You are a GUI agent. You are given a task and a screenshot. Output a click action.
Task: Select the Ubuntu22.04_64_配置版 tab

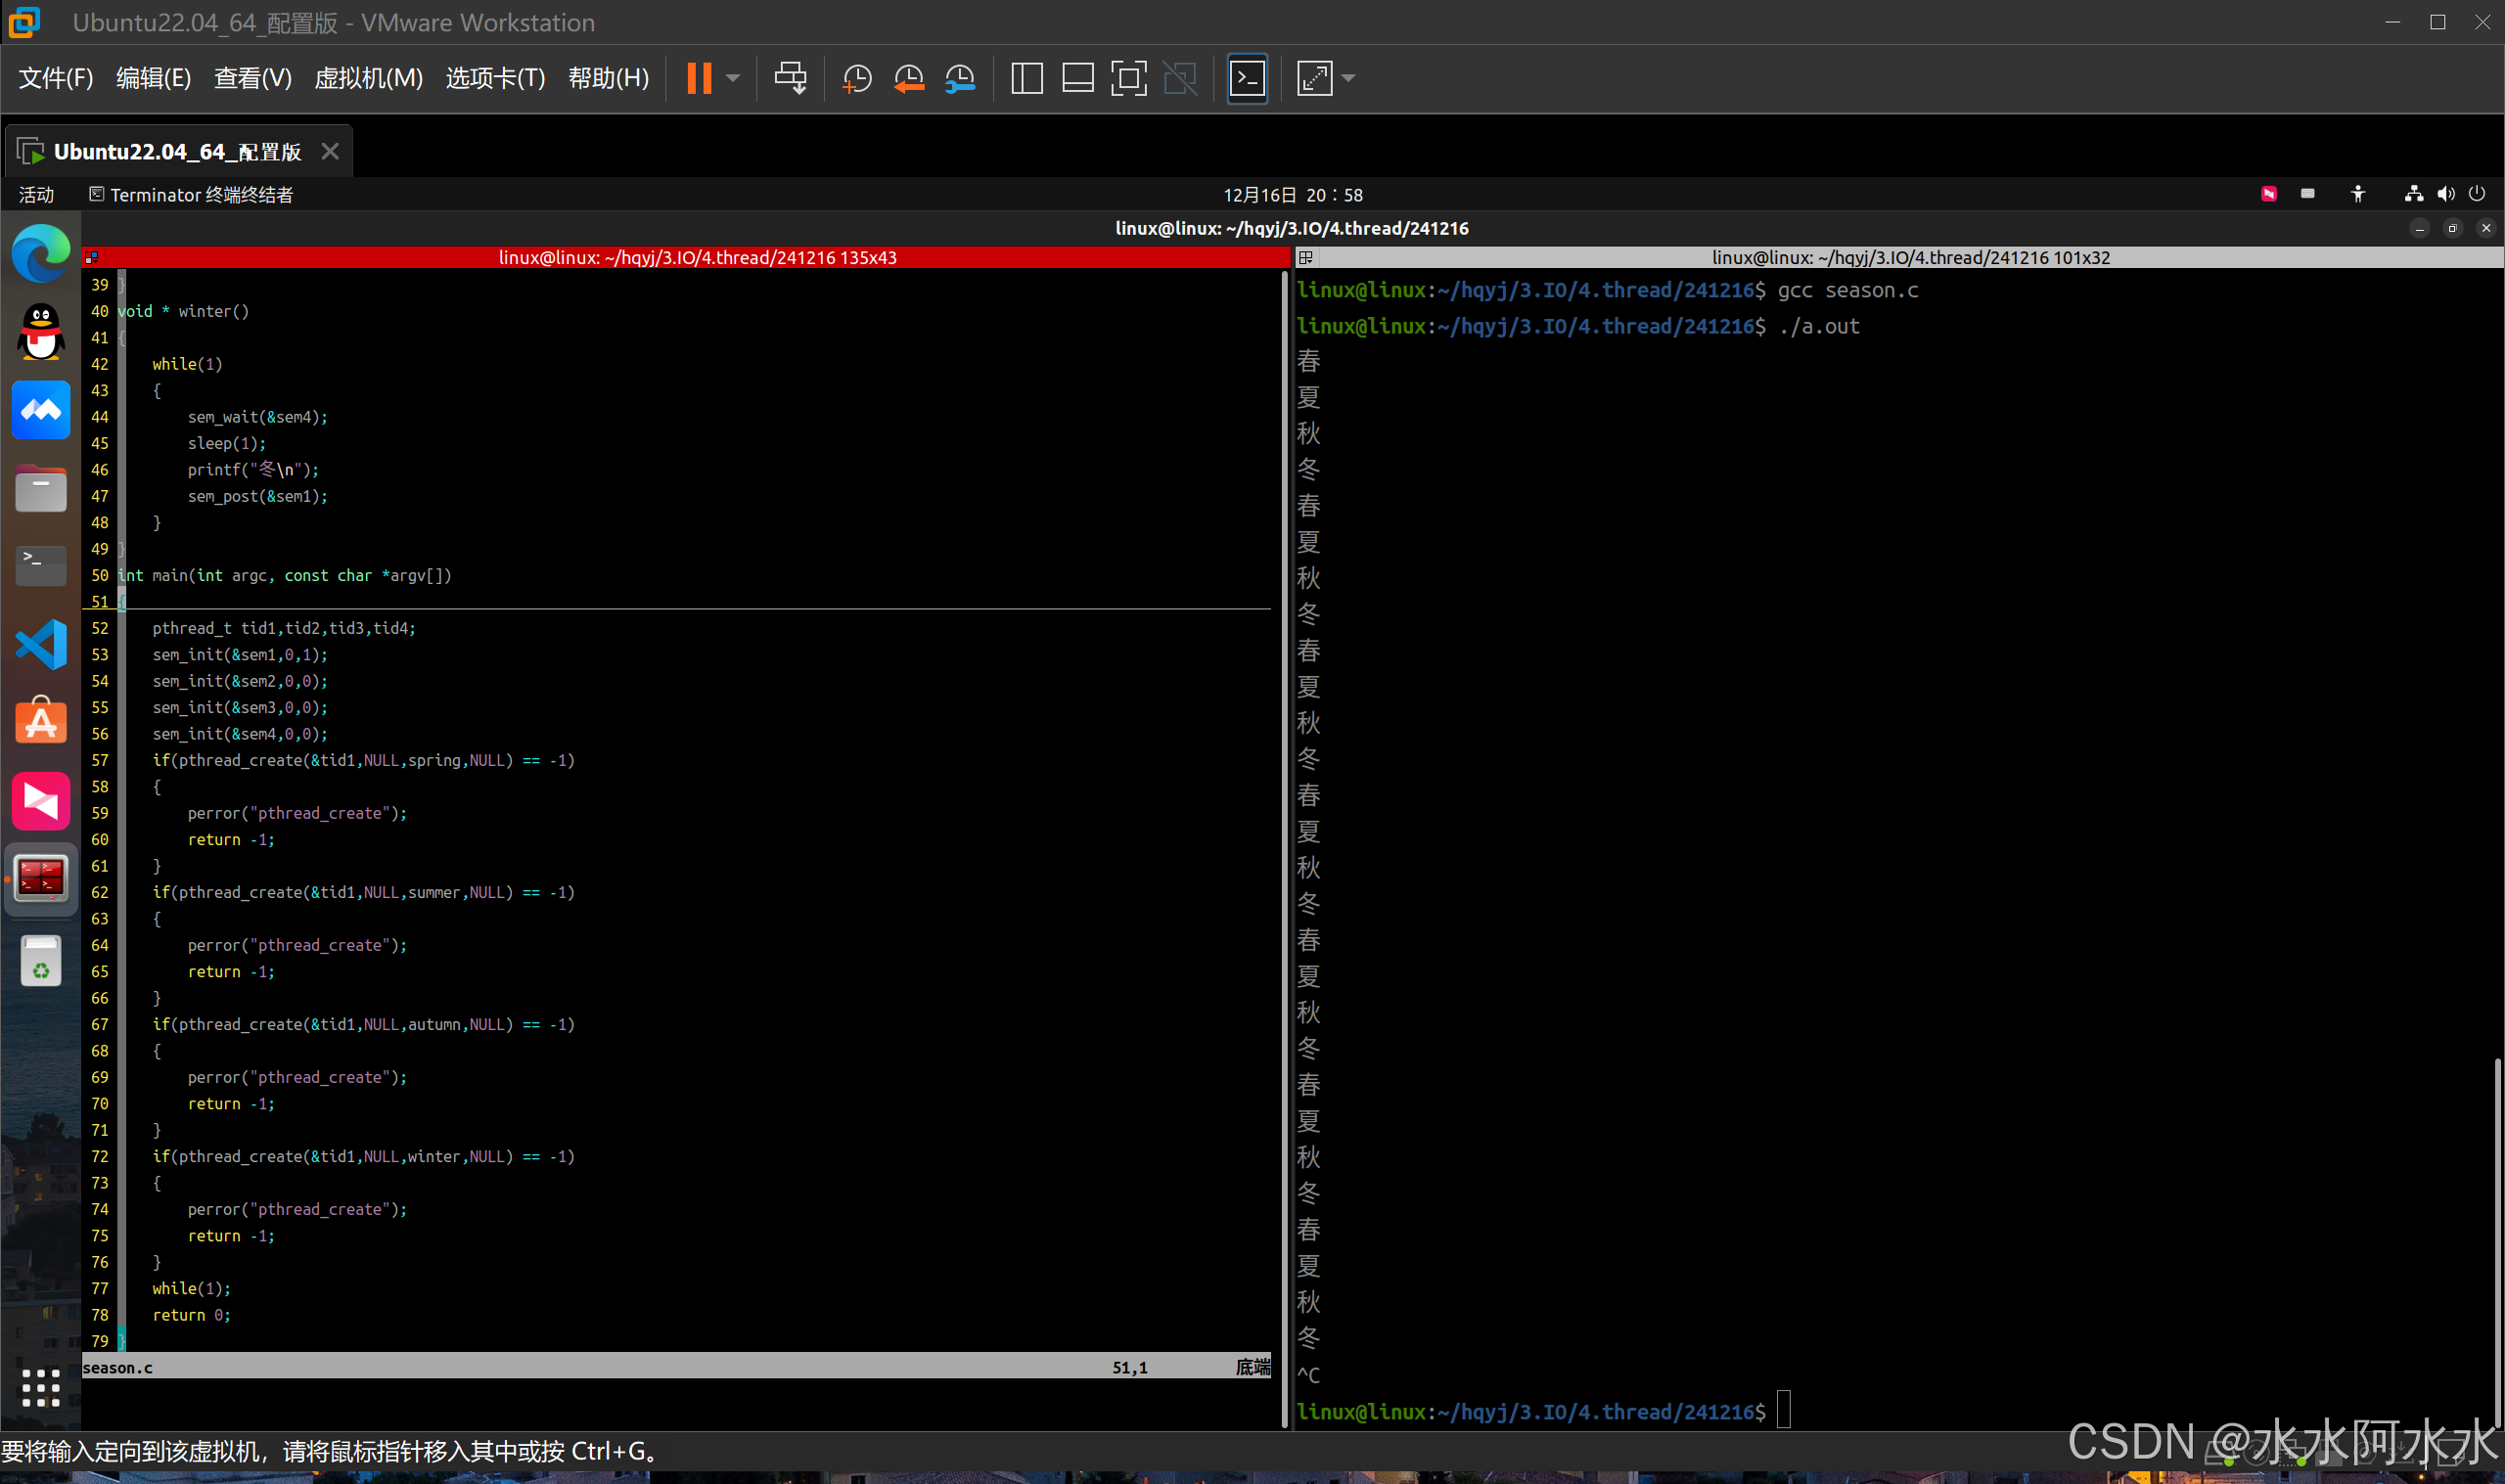pos(177,152)
